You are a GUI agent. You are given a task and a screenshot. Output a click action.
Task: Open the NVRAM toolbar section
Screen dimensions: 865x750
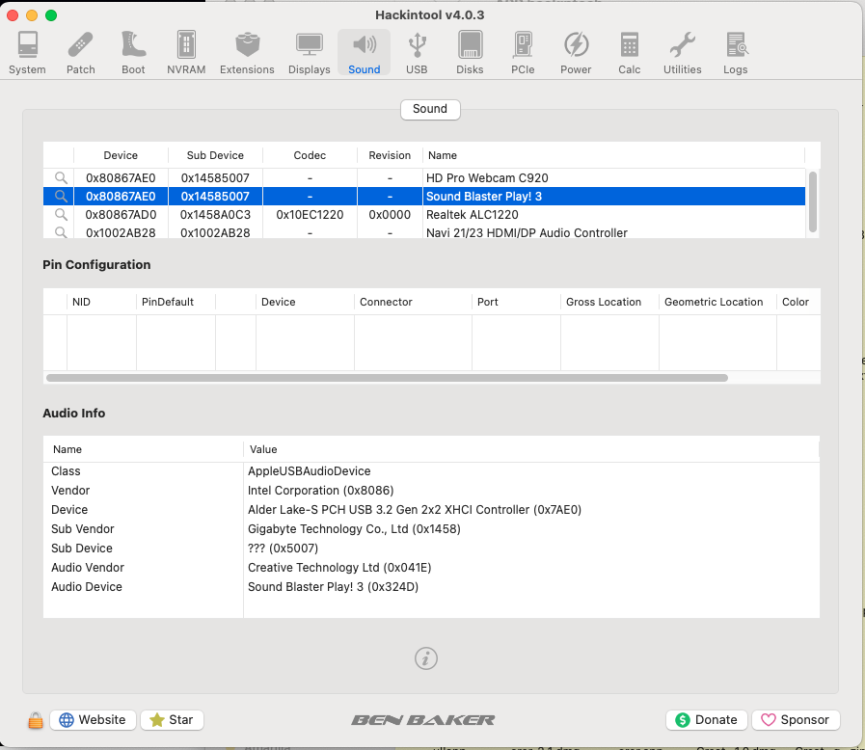pos(186,52)
